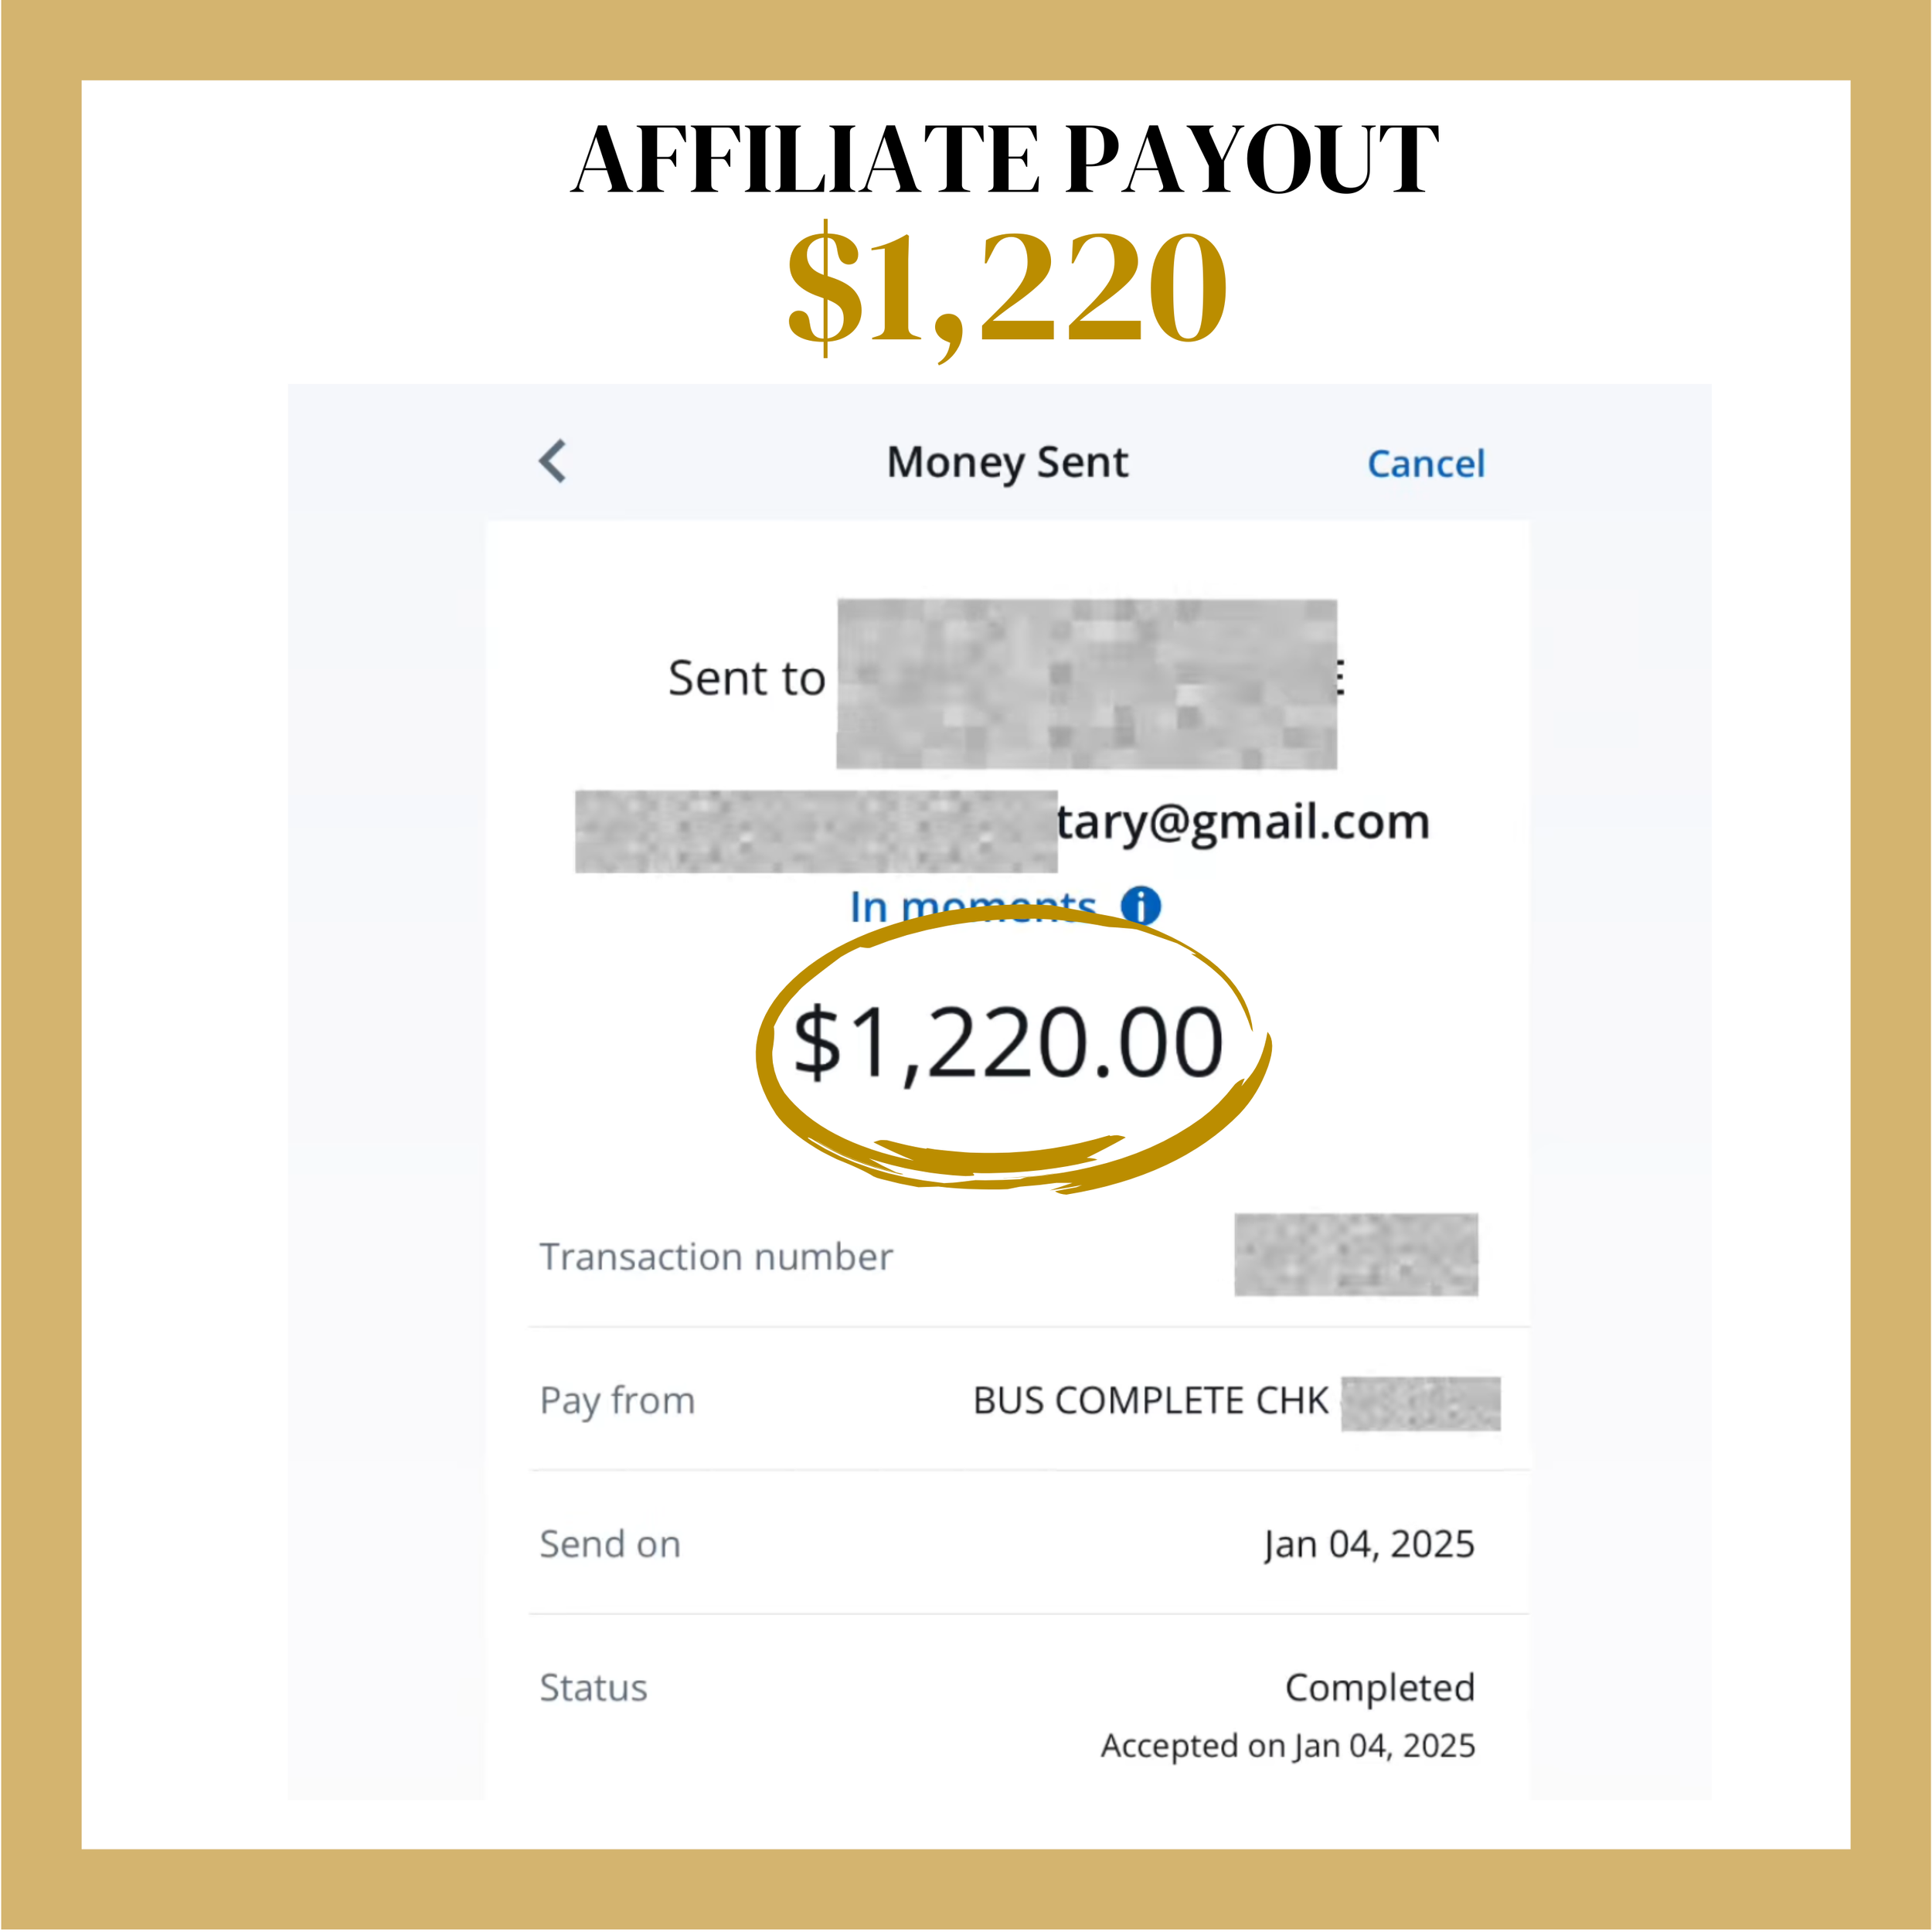This screenshot has height=1932, width=1932.
Task: Click the Status label
Action: (594, 1688)
